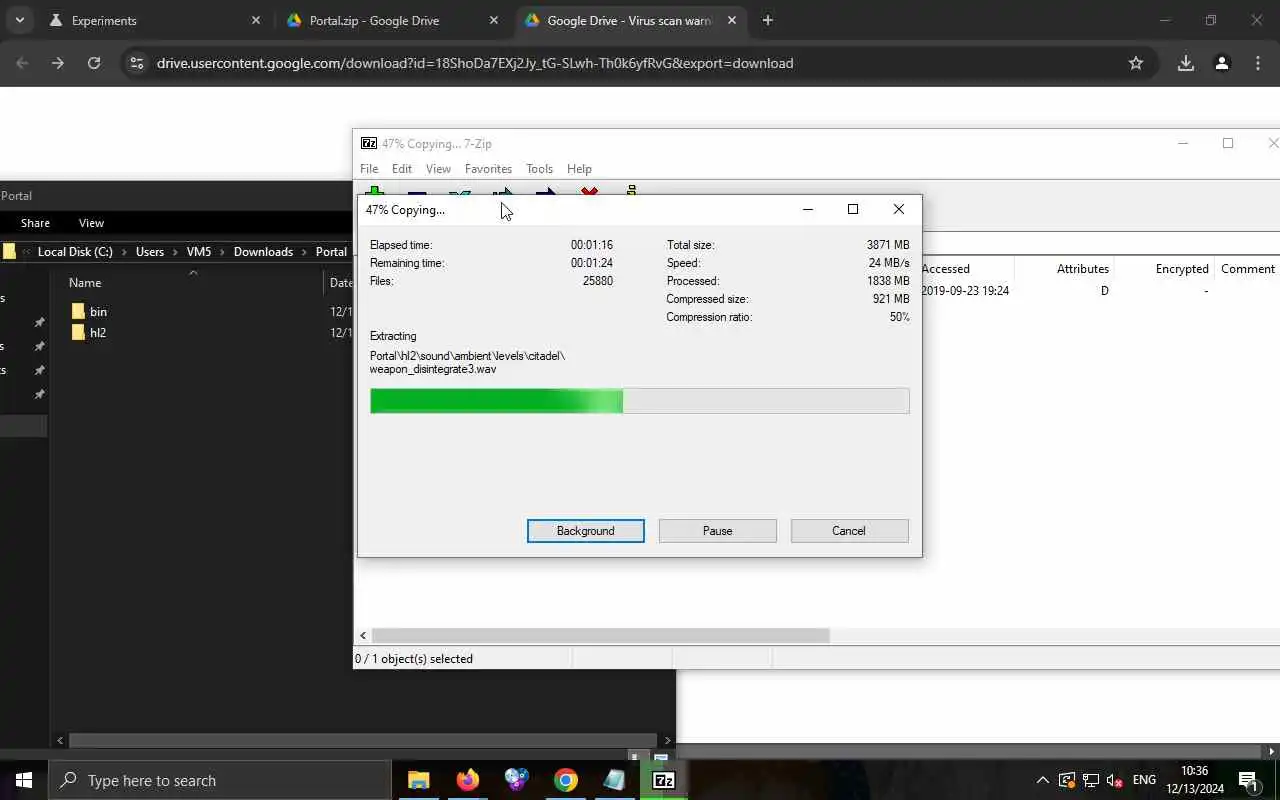Screen dimensions: 1280x800
Task: Launch Firefox from taskbar
Action: point(468,780)
